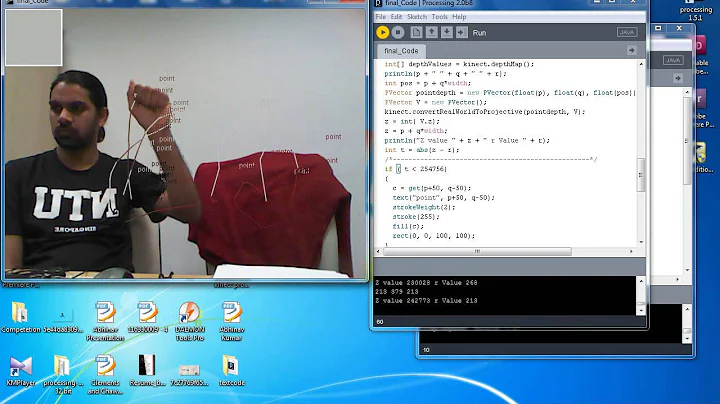This screenshot has height=404, width=720.
Task: Select the final_Code tab
Action: click(x=401, y=50)
